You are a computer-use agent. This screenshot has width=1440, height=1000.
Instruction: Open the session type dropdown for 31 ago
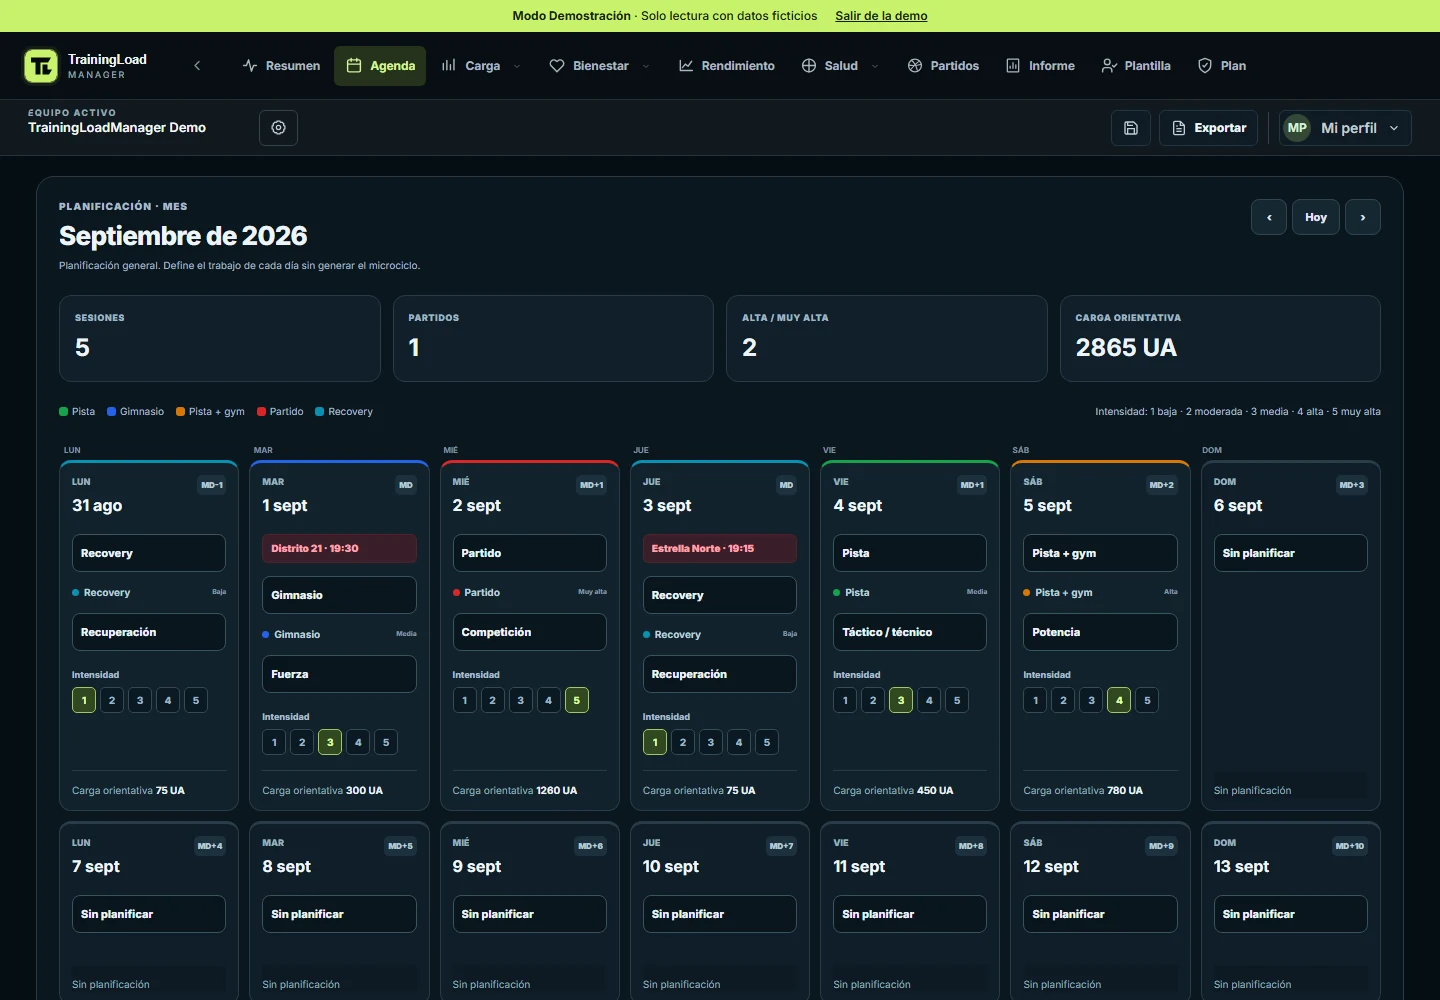149,553
